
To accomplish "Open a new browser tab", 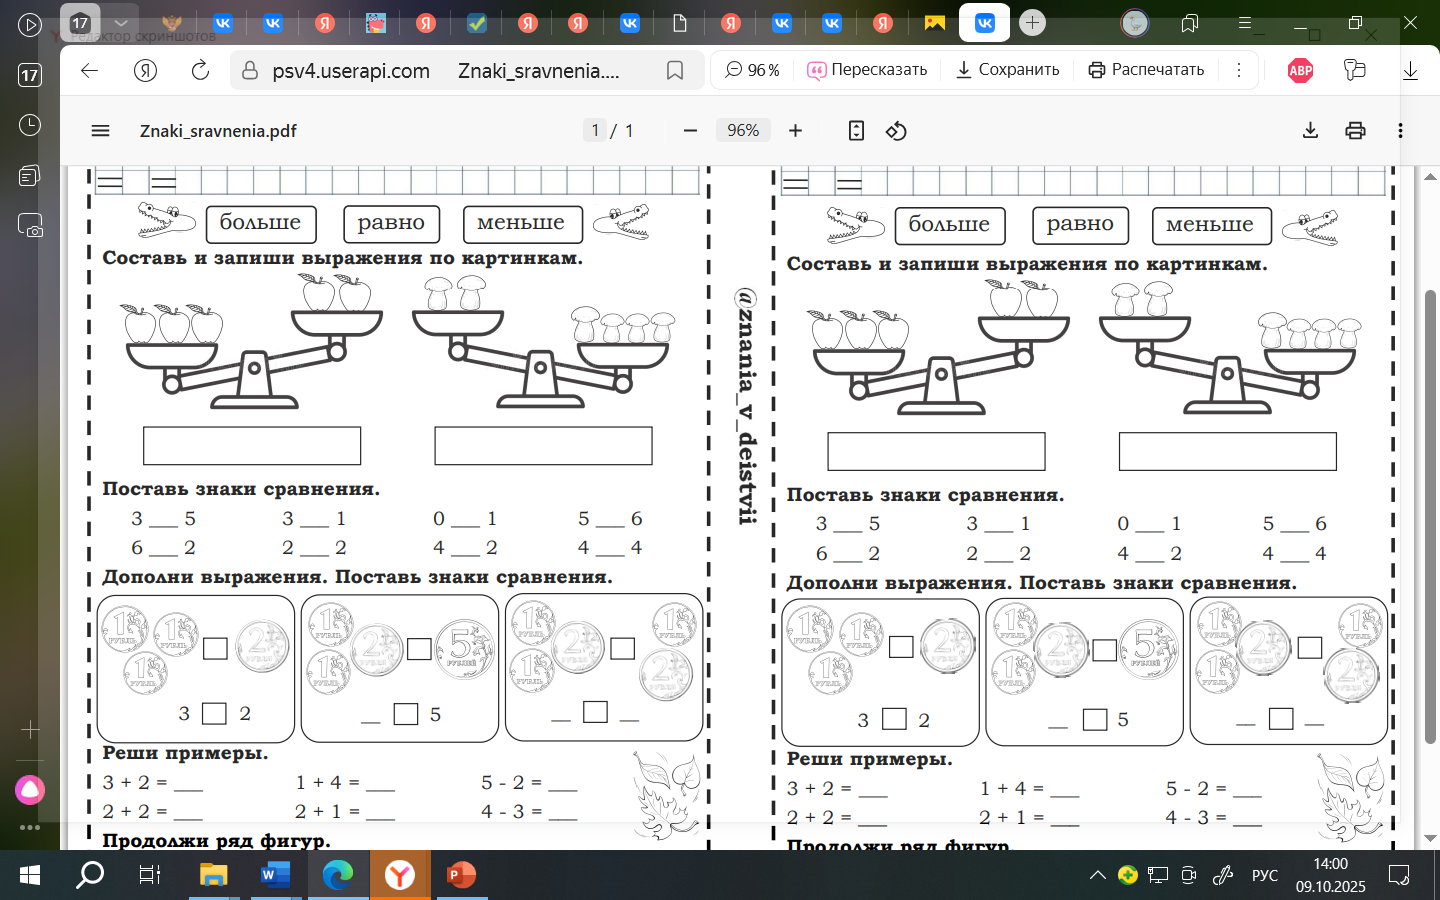I will pos(1032,22).
